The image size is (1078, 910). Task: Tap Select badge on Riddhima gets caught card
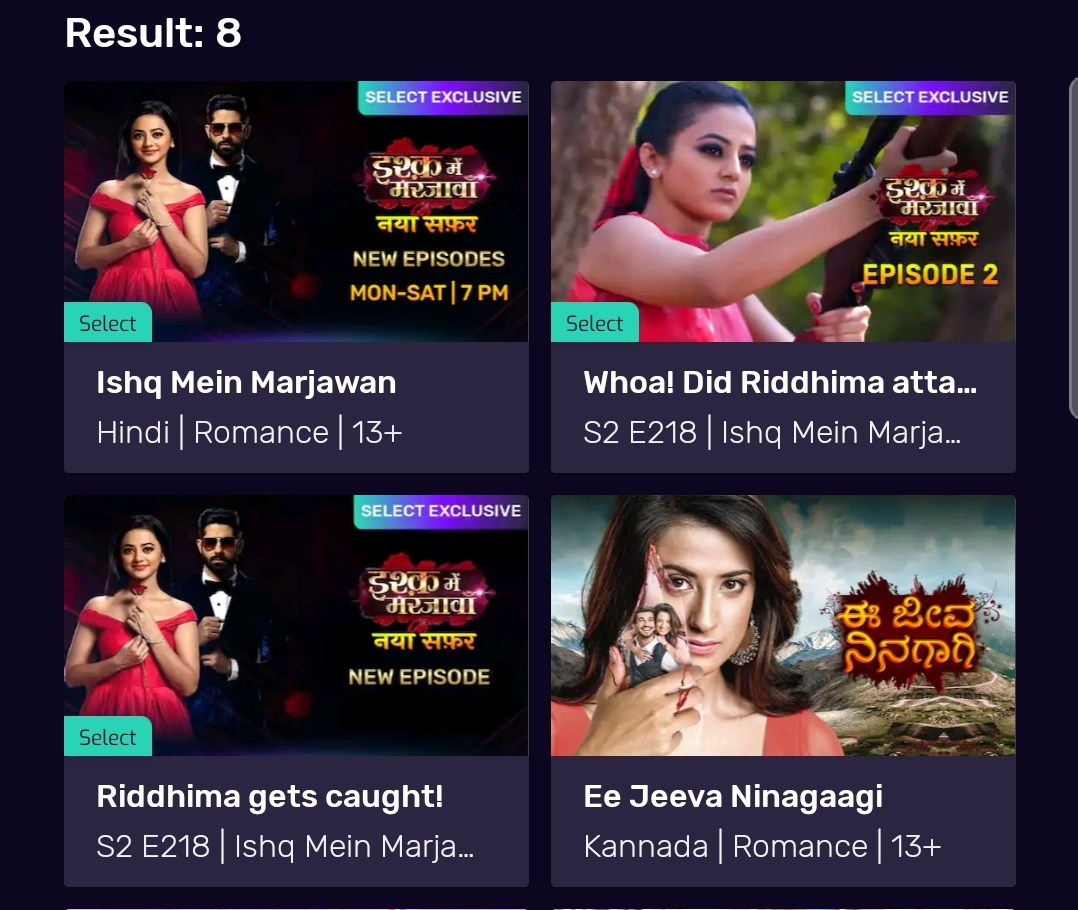(108, 736)
